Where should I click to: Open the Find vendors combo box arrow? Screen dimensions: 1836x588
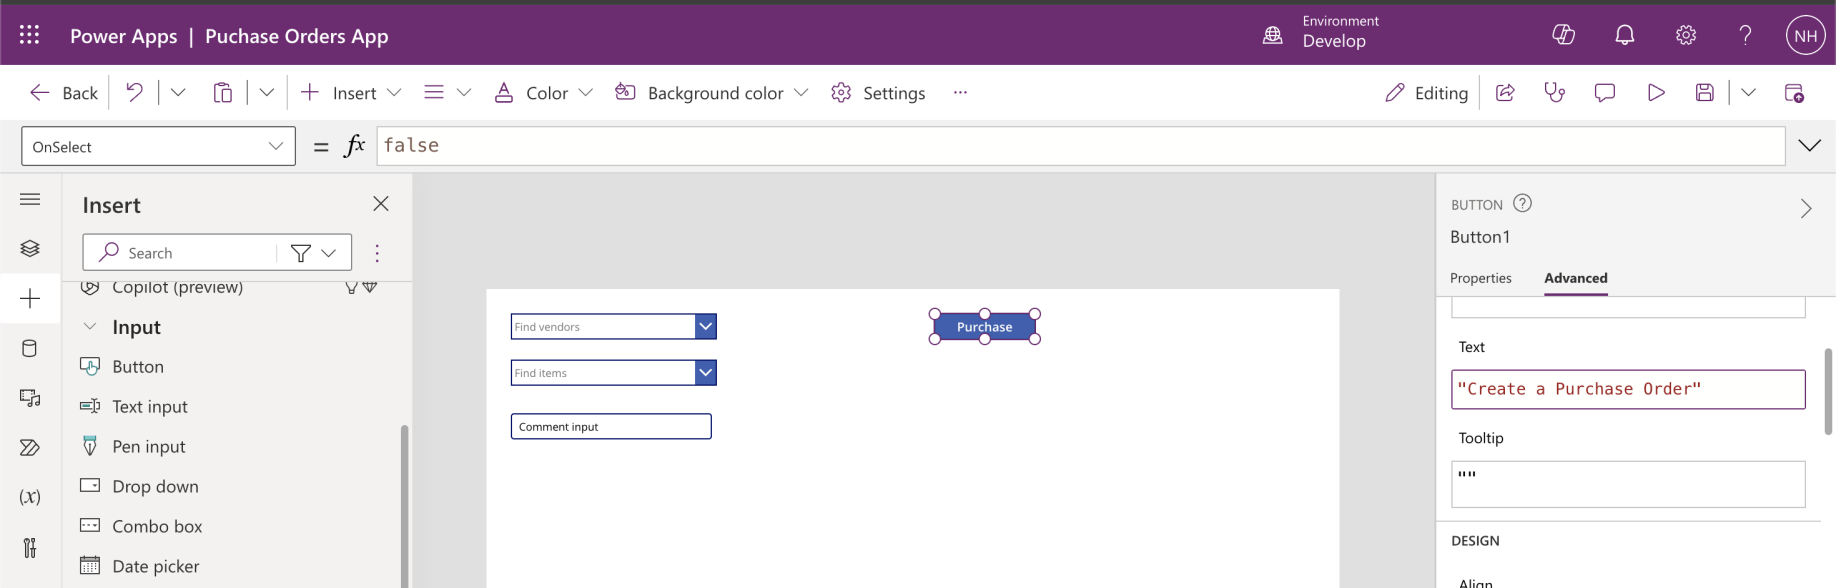tap(706, 326)
